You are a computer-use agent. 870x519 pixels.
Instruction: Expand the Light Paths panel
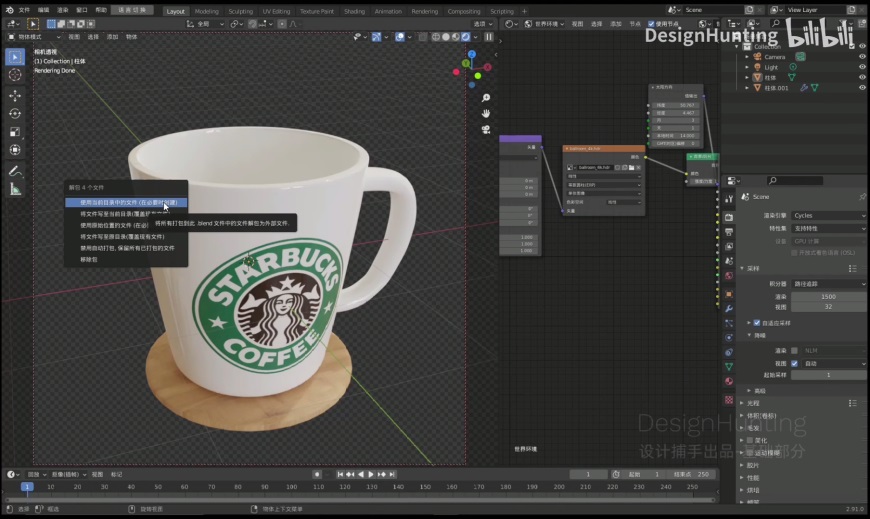point(742,404)
